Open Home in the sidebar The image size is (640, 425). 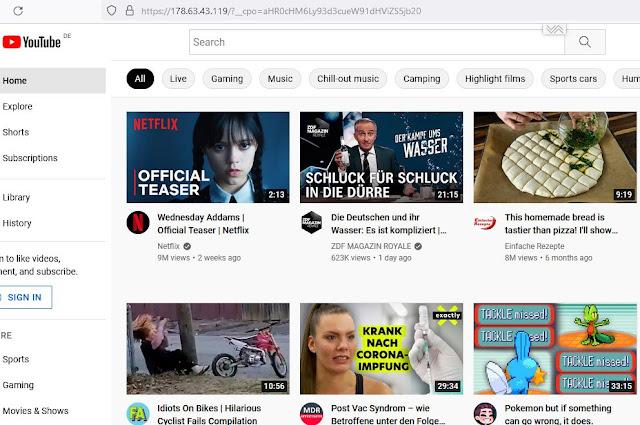[x=53, y=81]
